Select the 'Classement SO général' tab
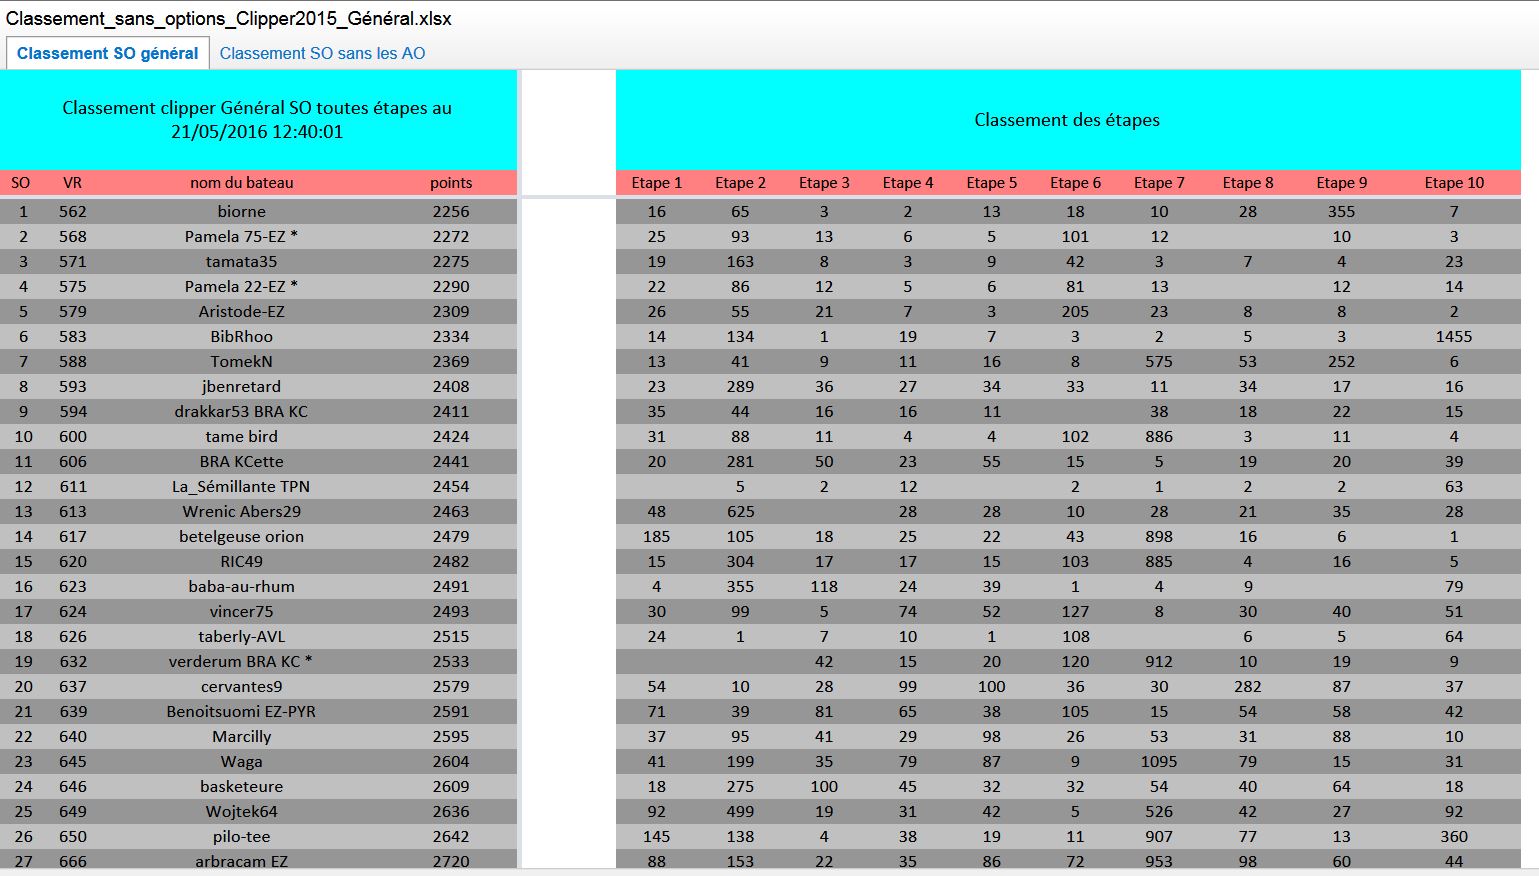1539x876 pixels. tap(107, 54)
